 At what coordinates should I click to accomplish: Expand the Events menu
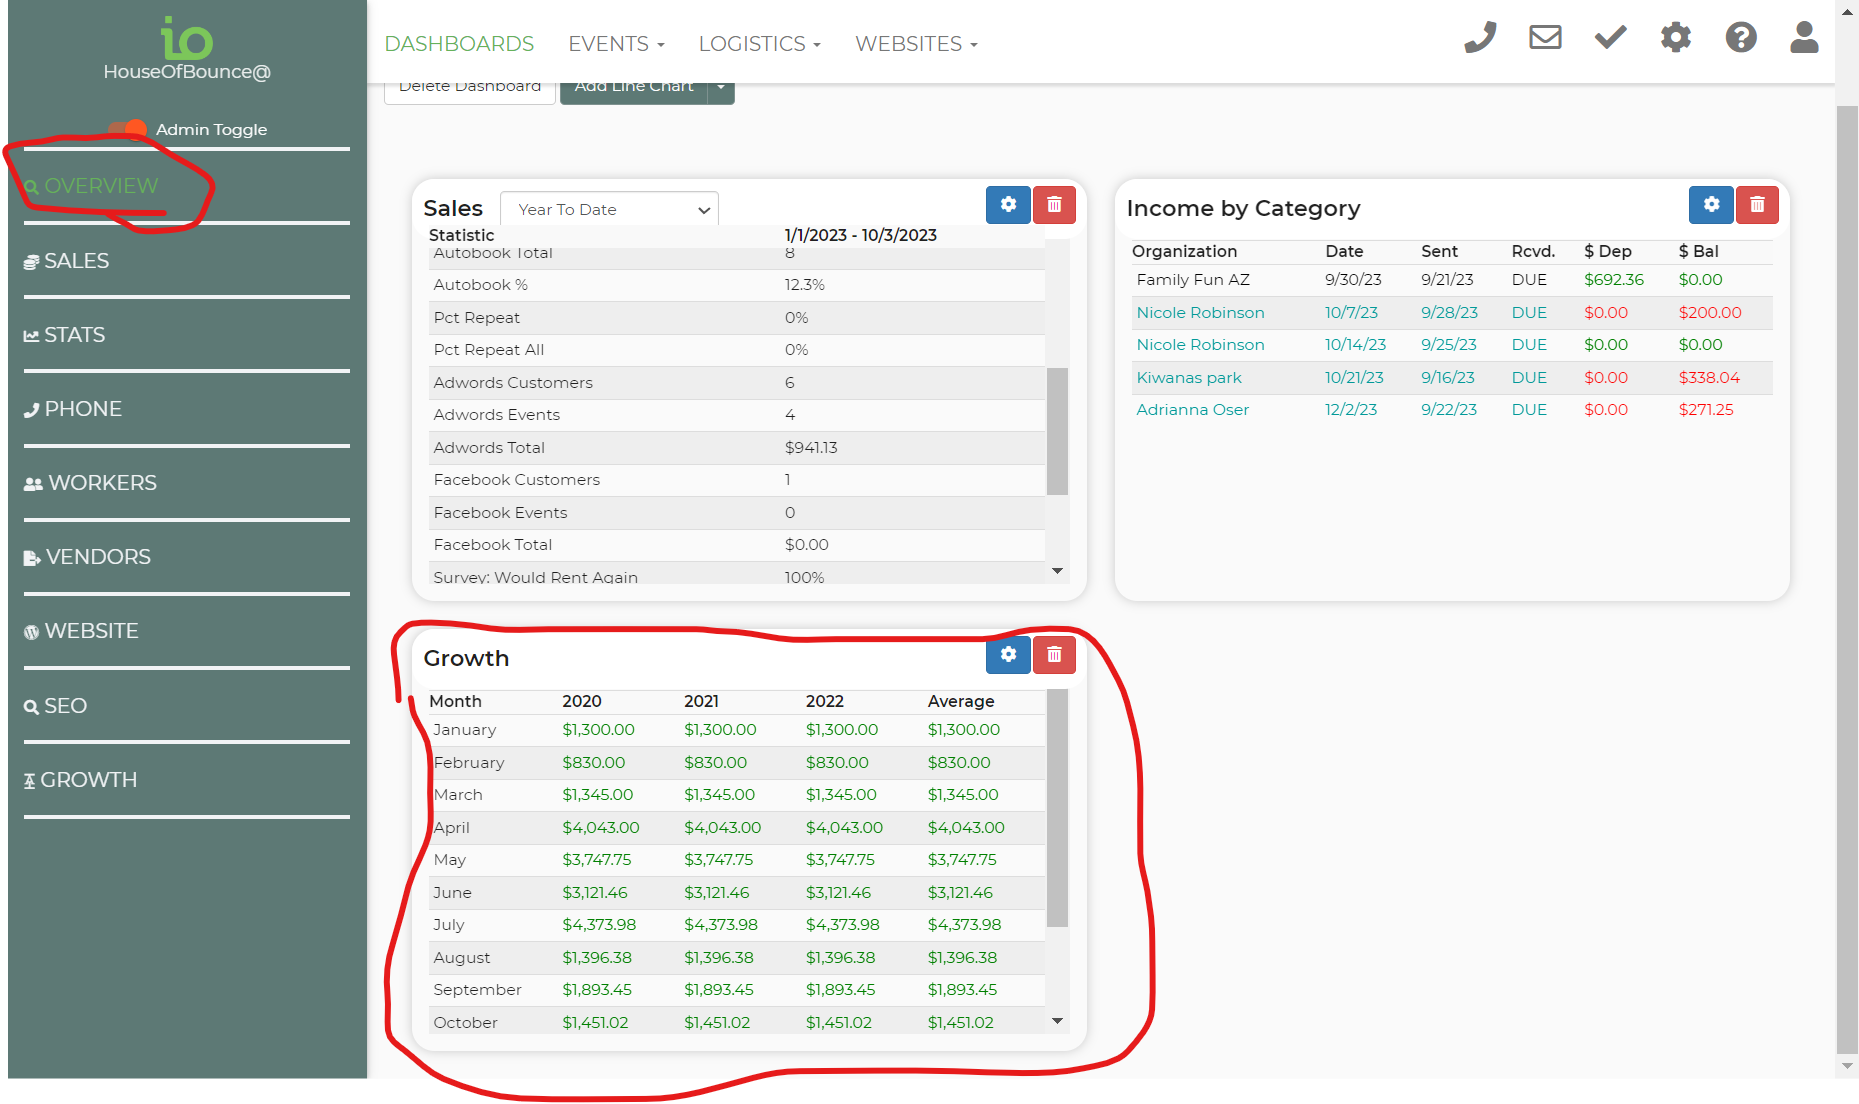pos(616,44)
